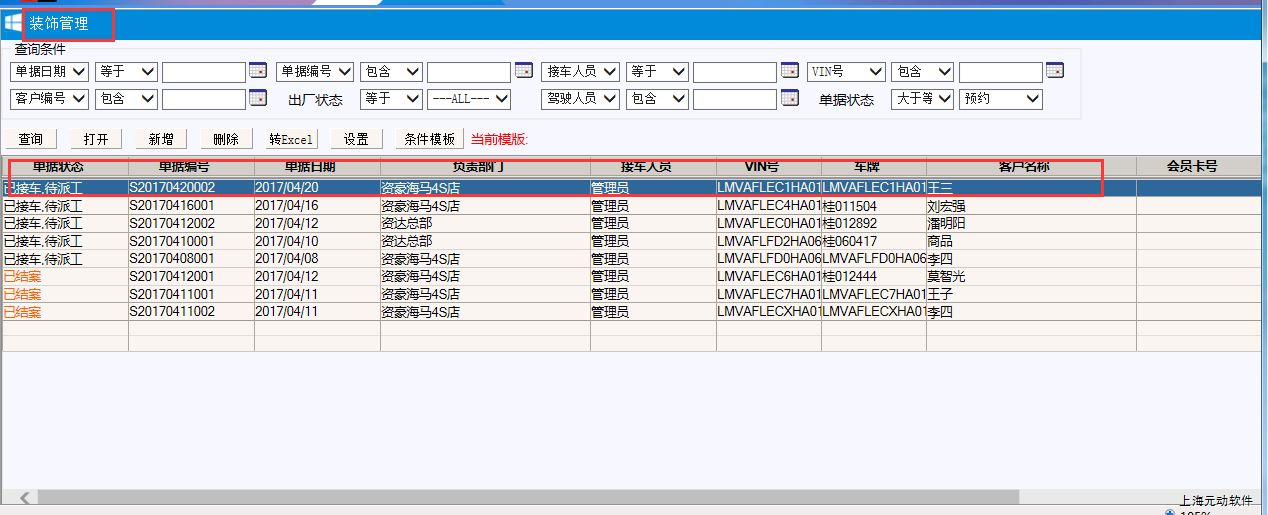Screen dimensions: 1268x515
Task: Click calendar icon next to 单据编号 field
Action: pyautogui.click(x=523, y=71)
